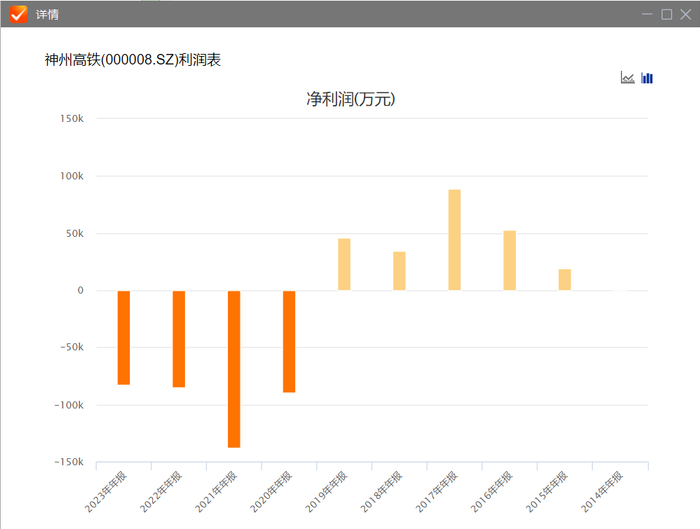Select the 2017年年报 tallest profit bar

pyautogui.click(x=454, y=240)
